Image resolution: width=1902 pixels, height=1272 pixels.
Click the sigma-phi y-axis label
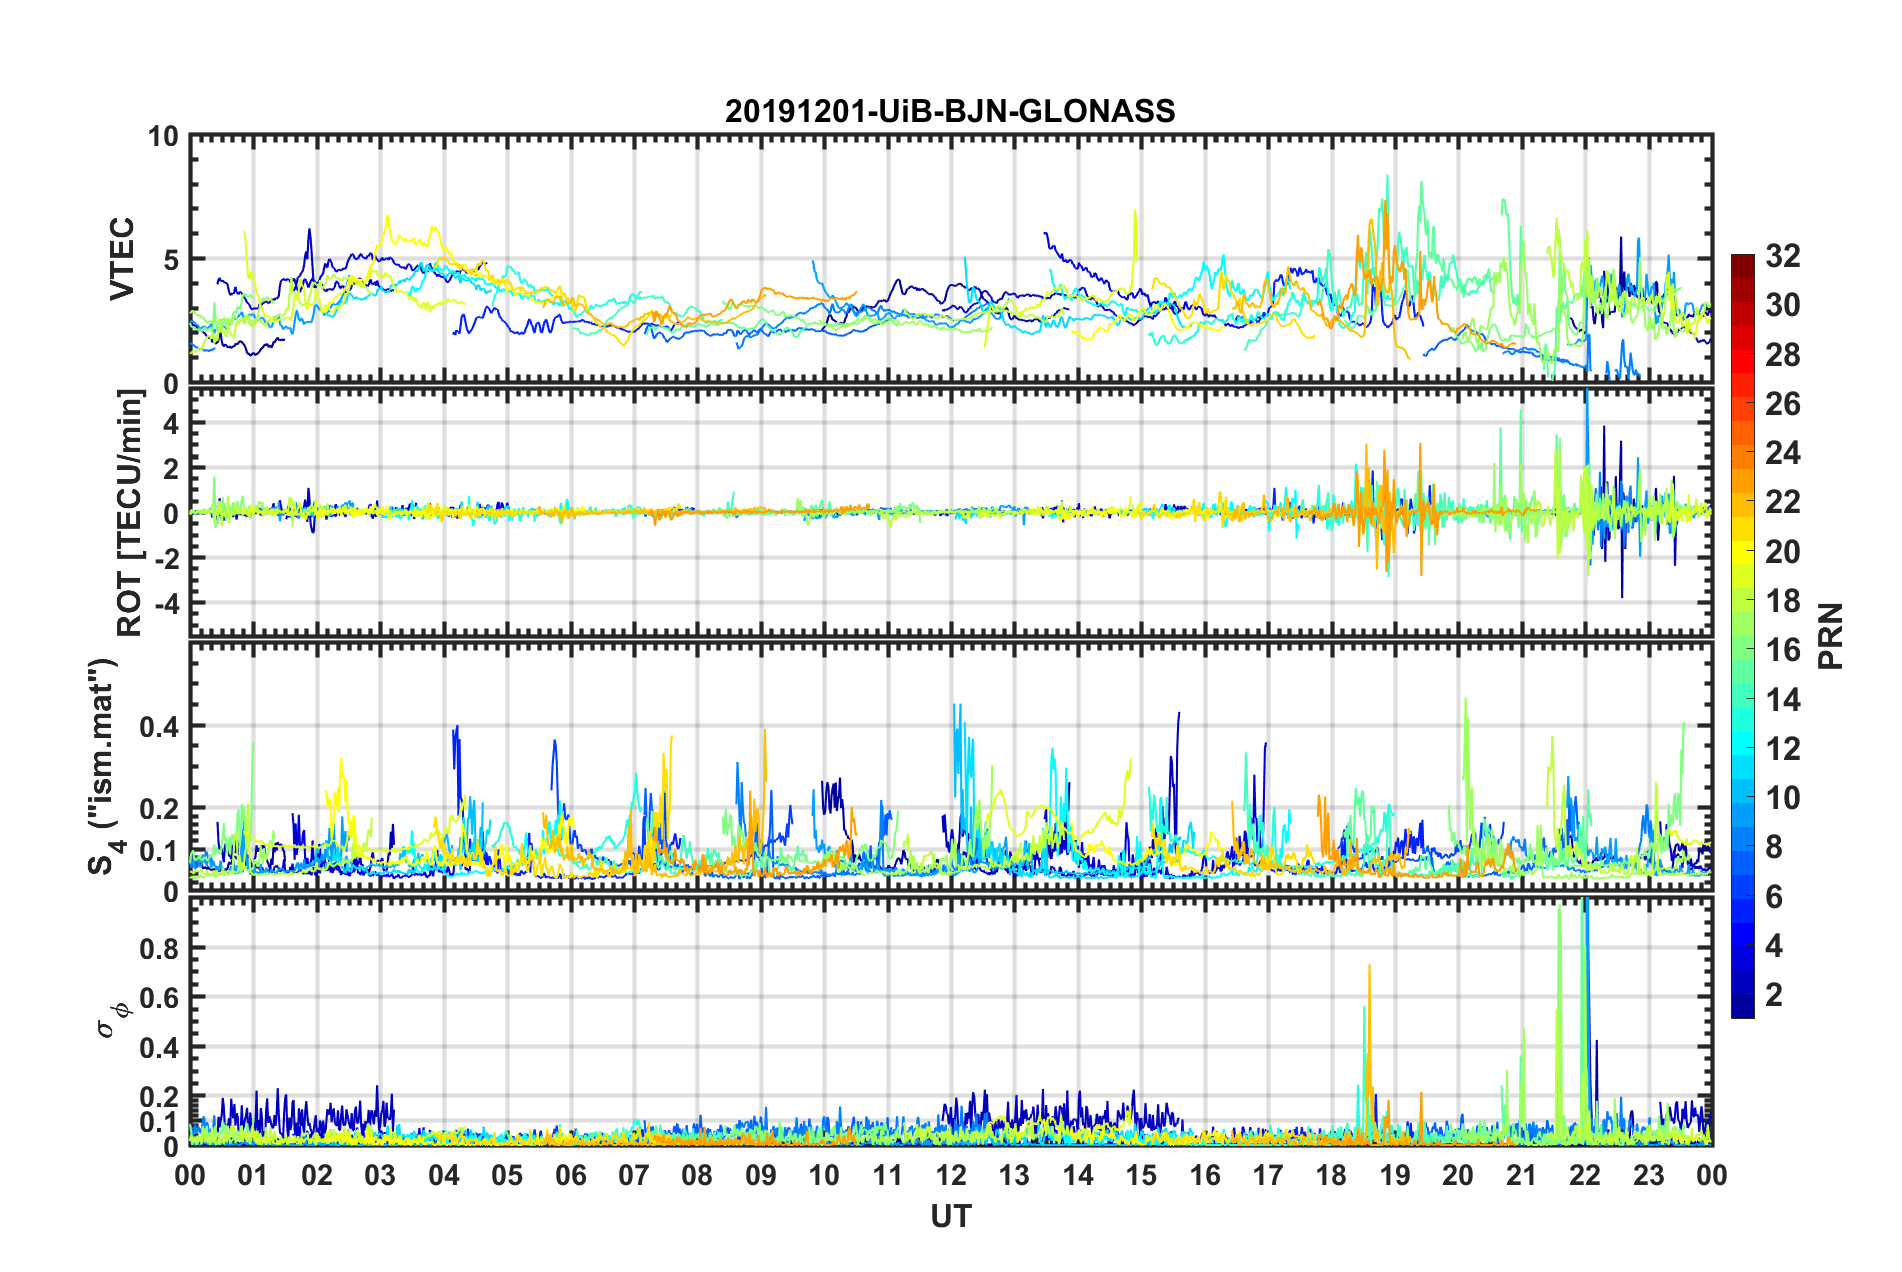point(115,1019)
